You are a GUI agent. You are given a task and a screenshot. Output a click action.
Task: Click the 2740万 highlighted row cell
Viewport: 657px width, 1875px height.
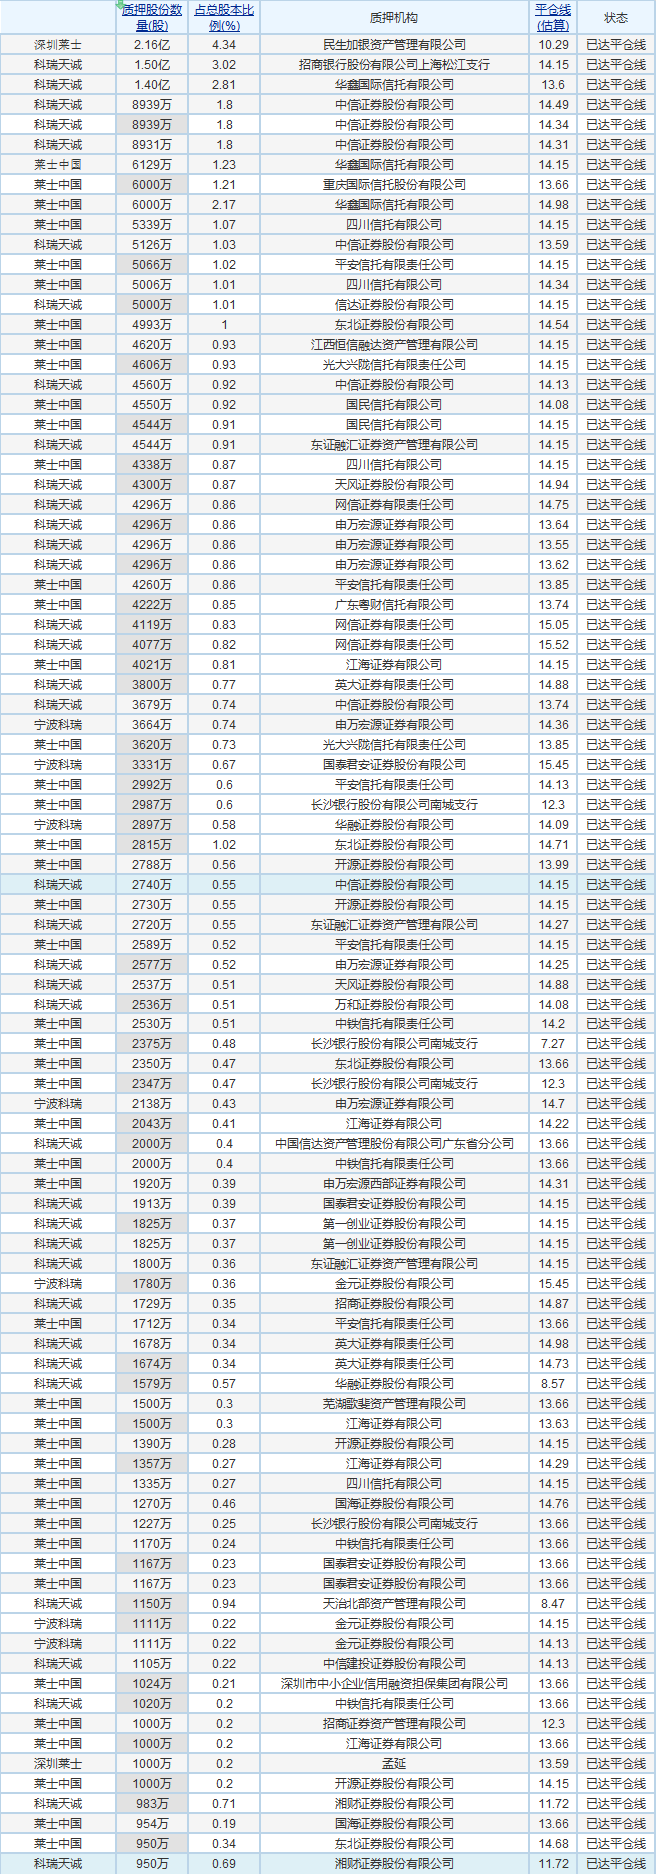pos(152,885)
